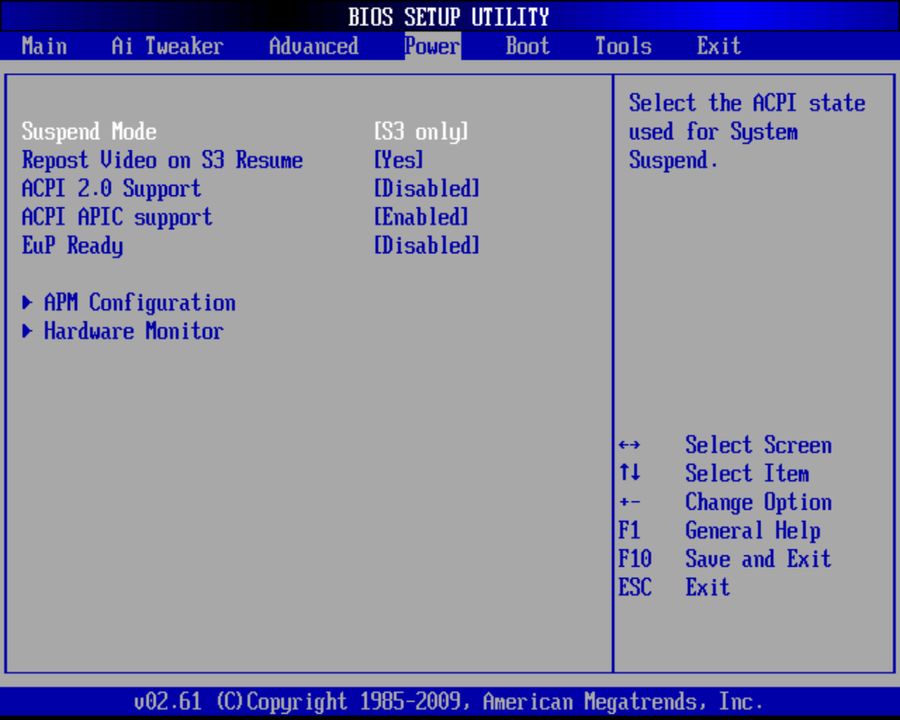Select the ACPI APIC support label
Screen dimensions: 900x720
click(117, 218)
